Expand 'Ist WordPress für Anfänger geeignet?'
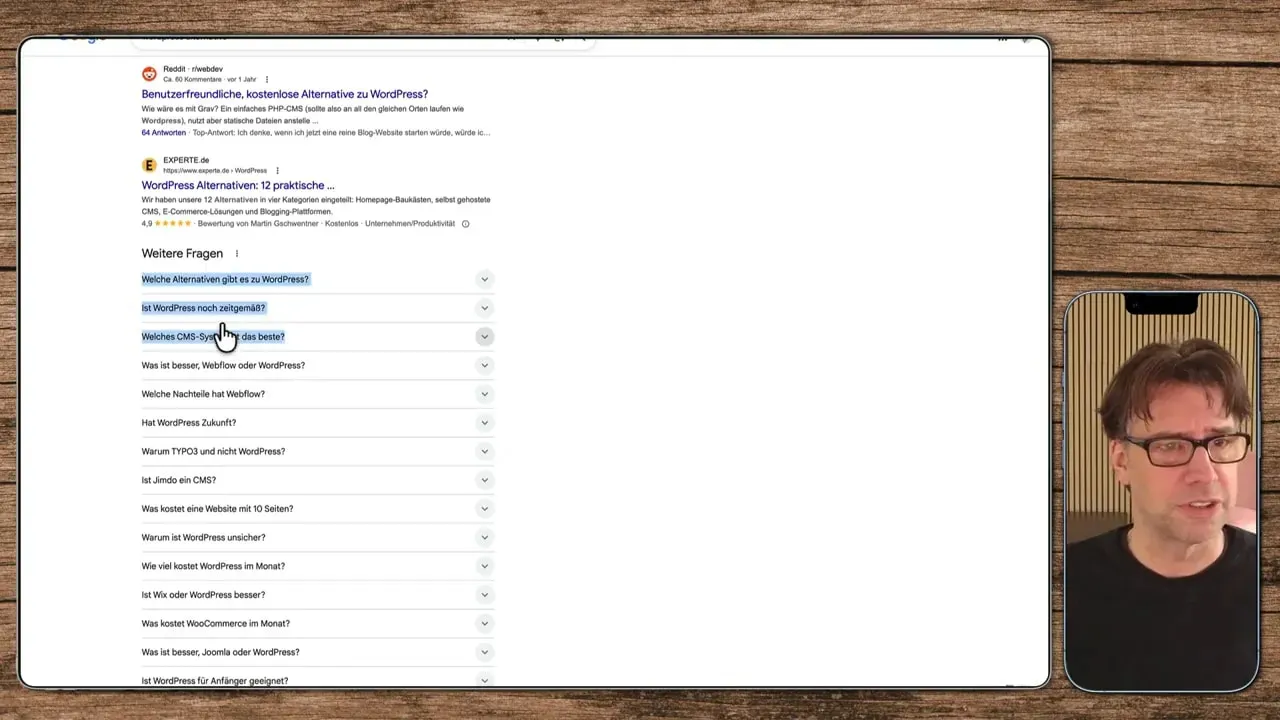The width and height of the screenshot is (1280, 720). (484, 680)
